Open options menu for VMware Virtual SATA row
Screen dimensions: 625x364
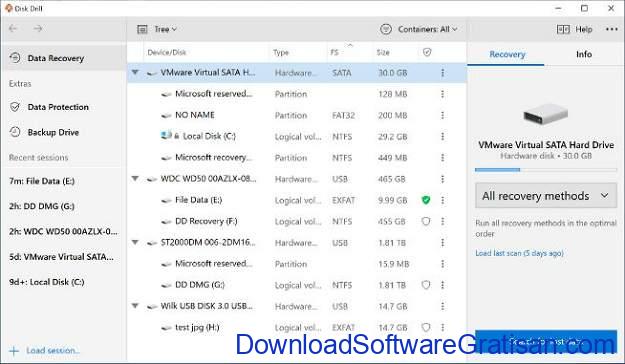(x=442, y=73)
